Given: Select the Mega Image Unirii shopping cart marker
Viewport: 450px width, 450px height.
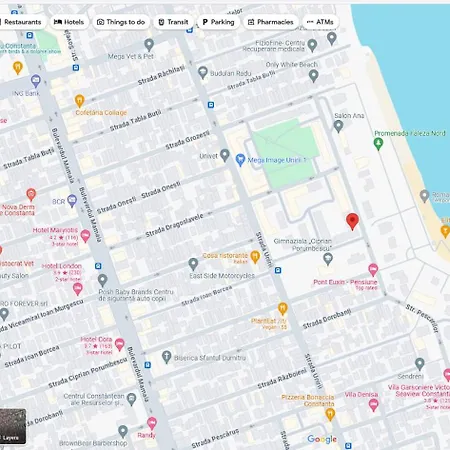Looking at the screenshot, I should click(x=240, y=160).
